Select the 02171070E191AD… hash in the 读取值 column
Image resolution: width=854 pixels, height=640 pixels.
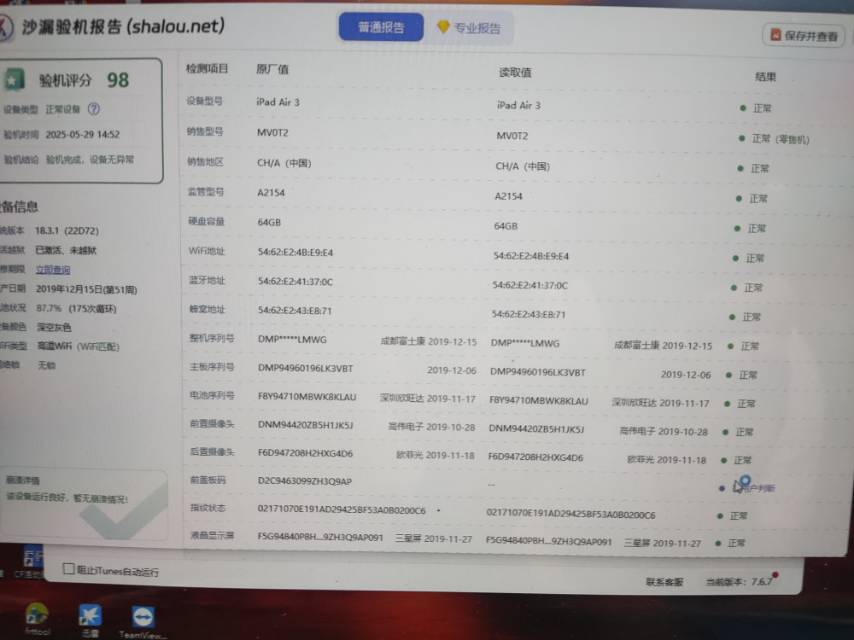(571, 514)
